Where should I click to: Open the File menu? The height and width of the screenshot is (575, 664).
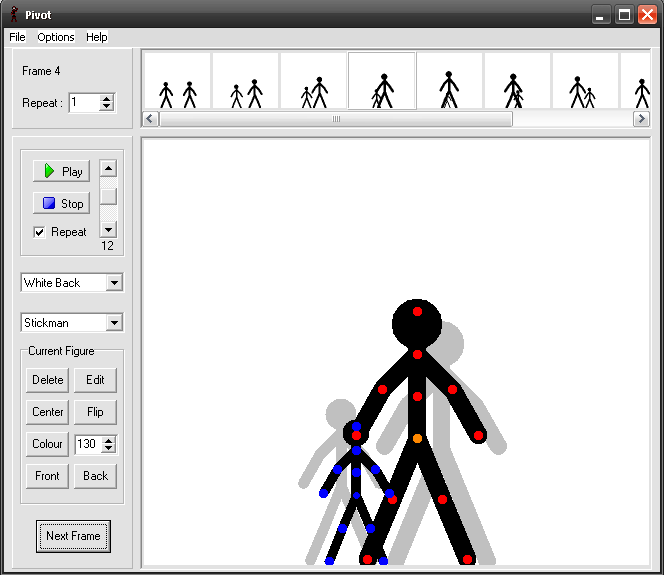(x=17, y=37)
